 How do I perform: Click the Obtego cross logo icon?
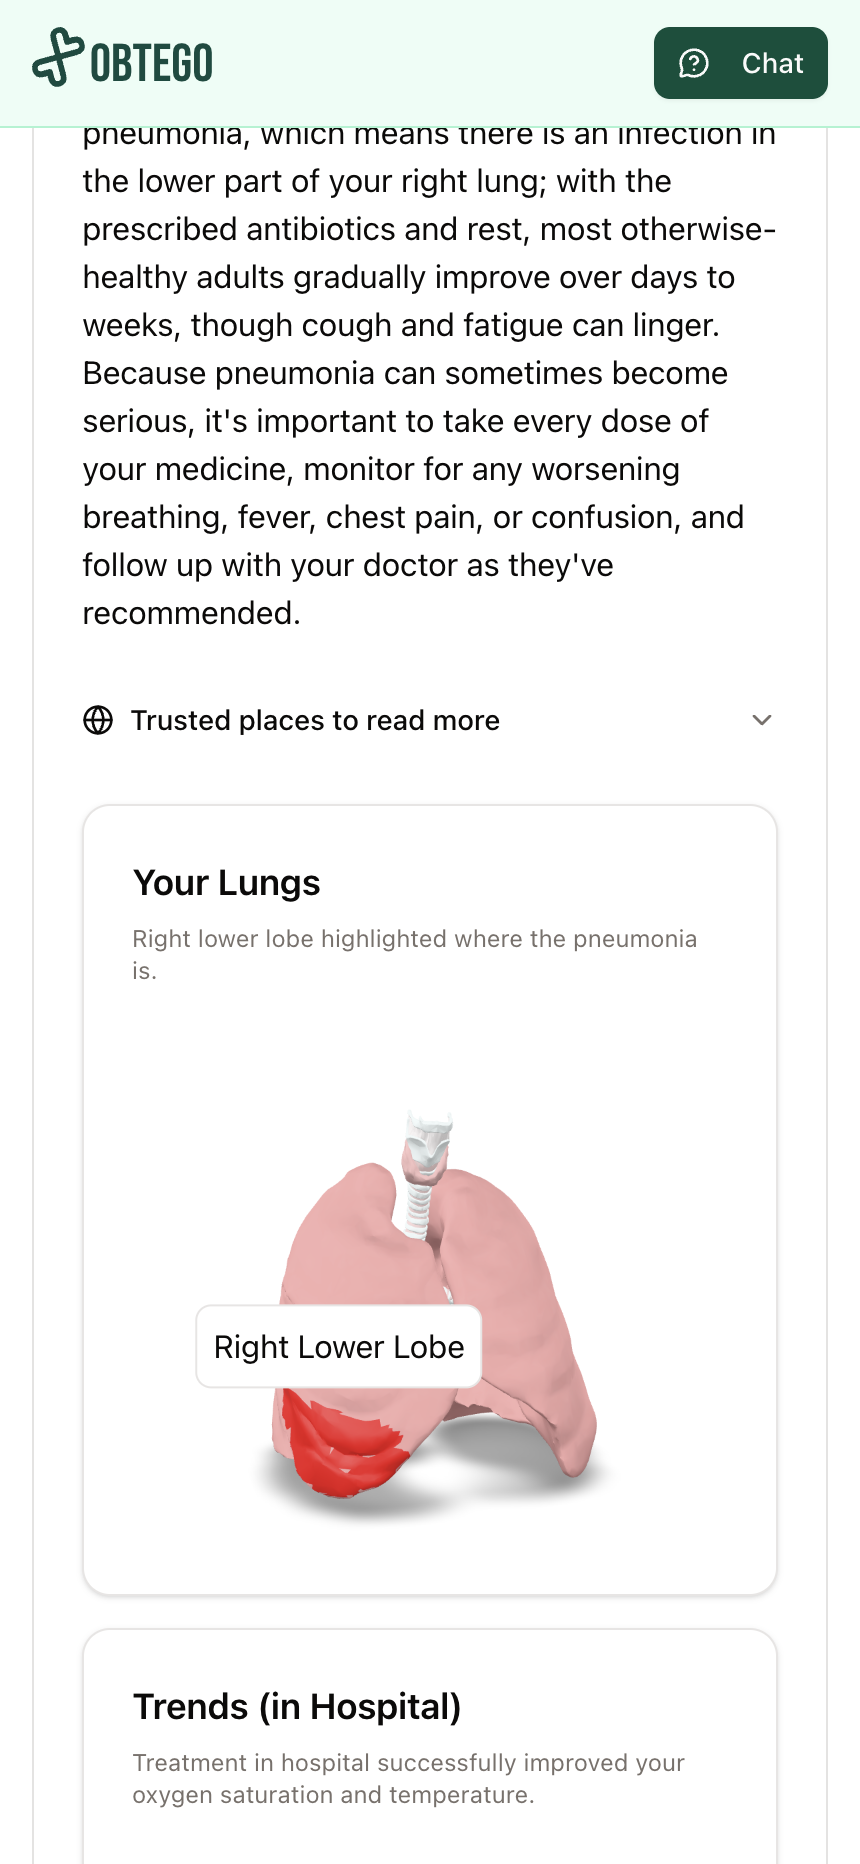tap(57, 58)
